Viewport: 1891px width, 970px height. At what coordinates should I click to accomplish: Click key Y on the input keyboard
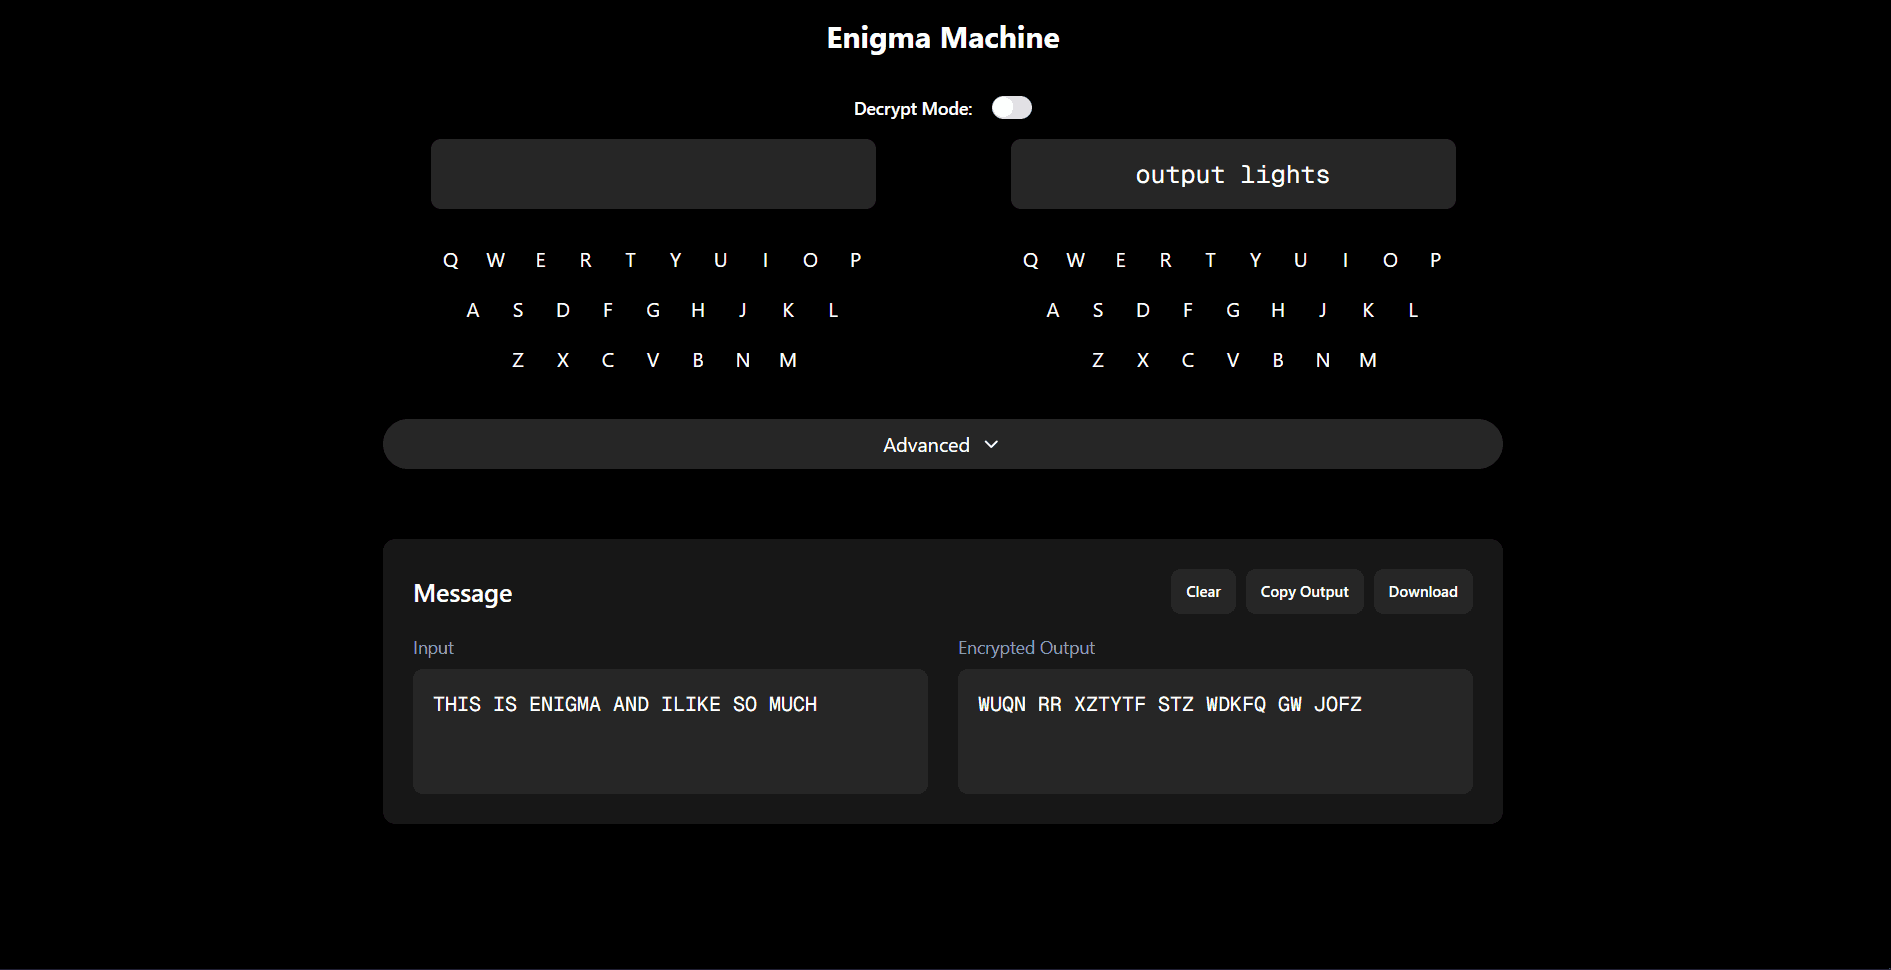click(676, 260)
